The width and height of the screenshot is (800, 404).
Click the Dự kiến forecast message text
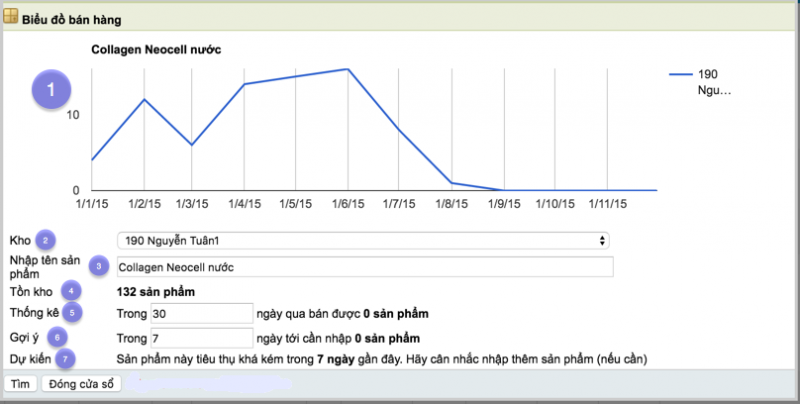(382, 359)
